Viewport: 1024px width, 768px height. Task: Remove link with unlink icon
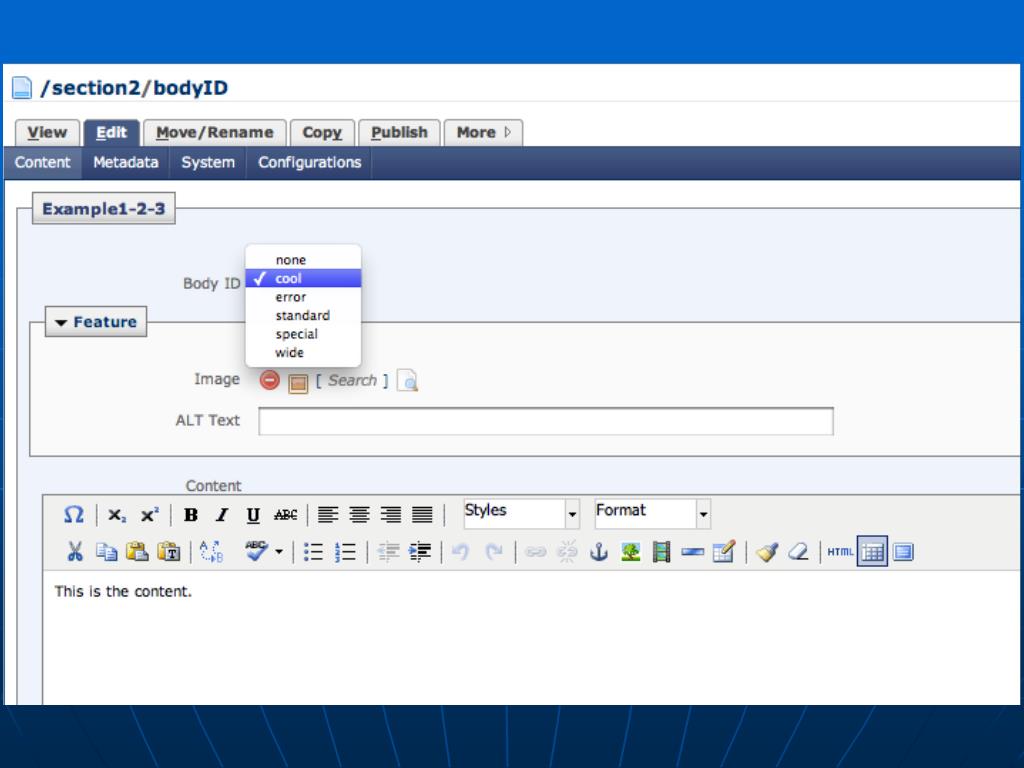(567, 552)
